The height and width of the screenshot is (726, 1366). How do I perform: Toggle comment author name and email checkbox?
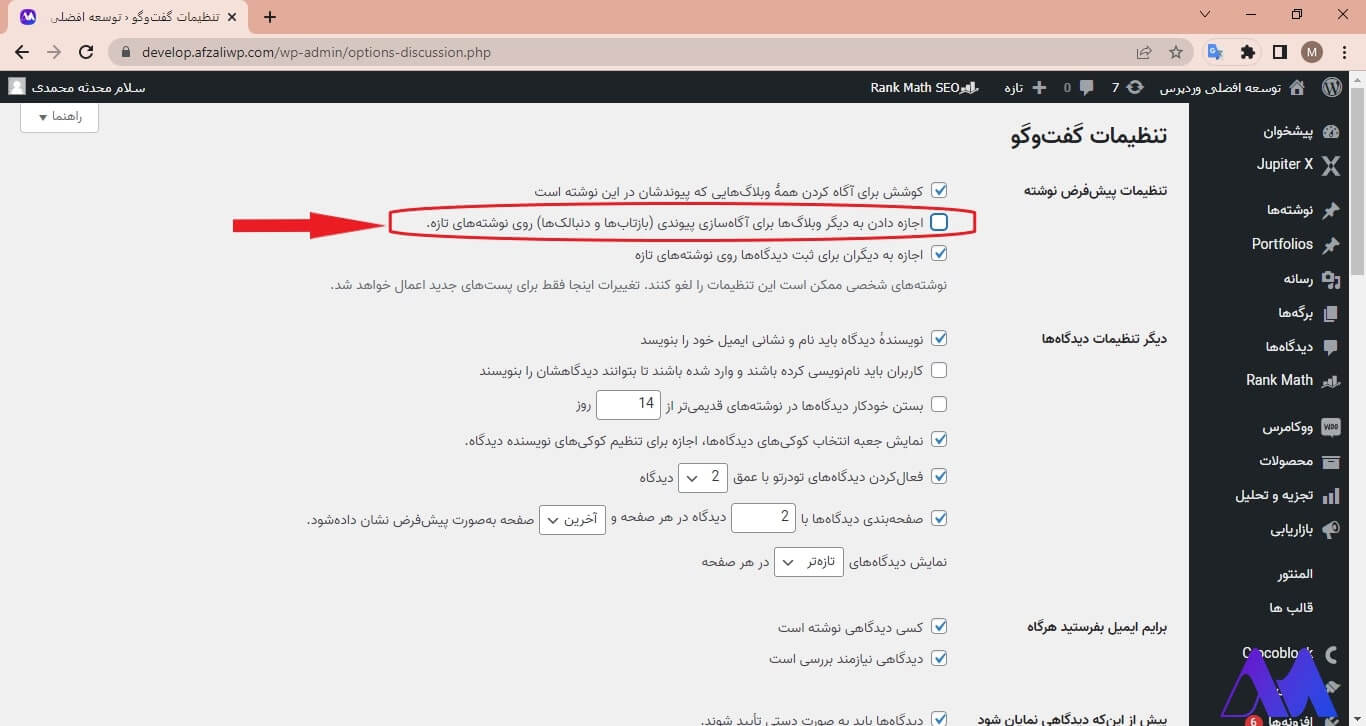pos(939,339)
